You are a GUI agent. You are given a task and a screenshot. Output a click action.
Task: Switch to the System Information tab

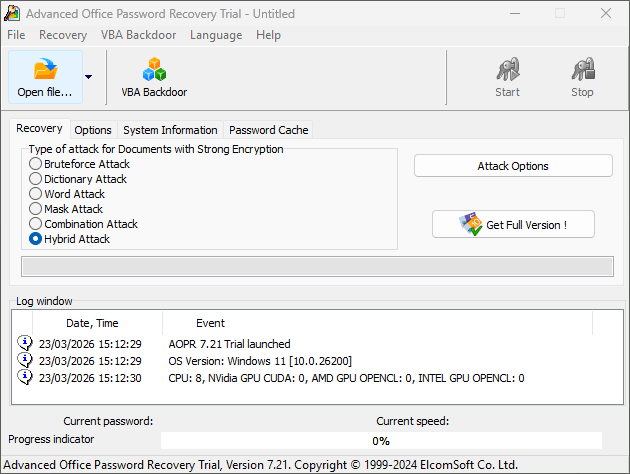tap(170, 130)
